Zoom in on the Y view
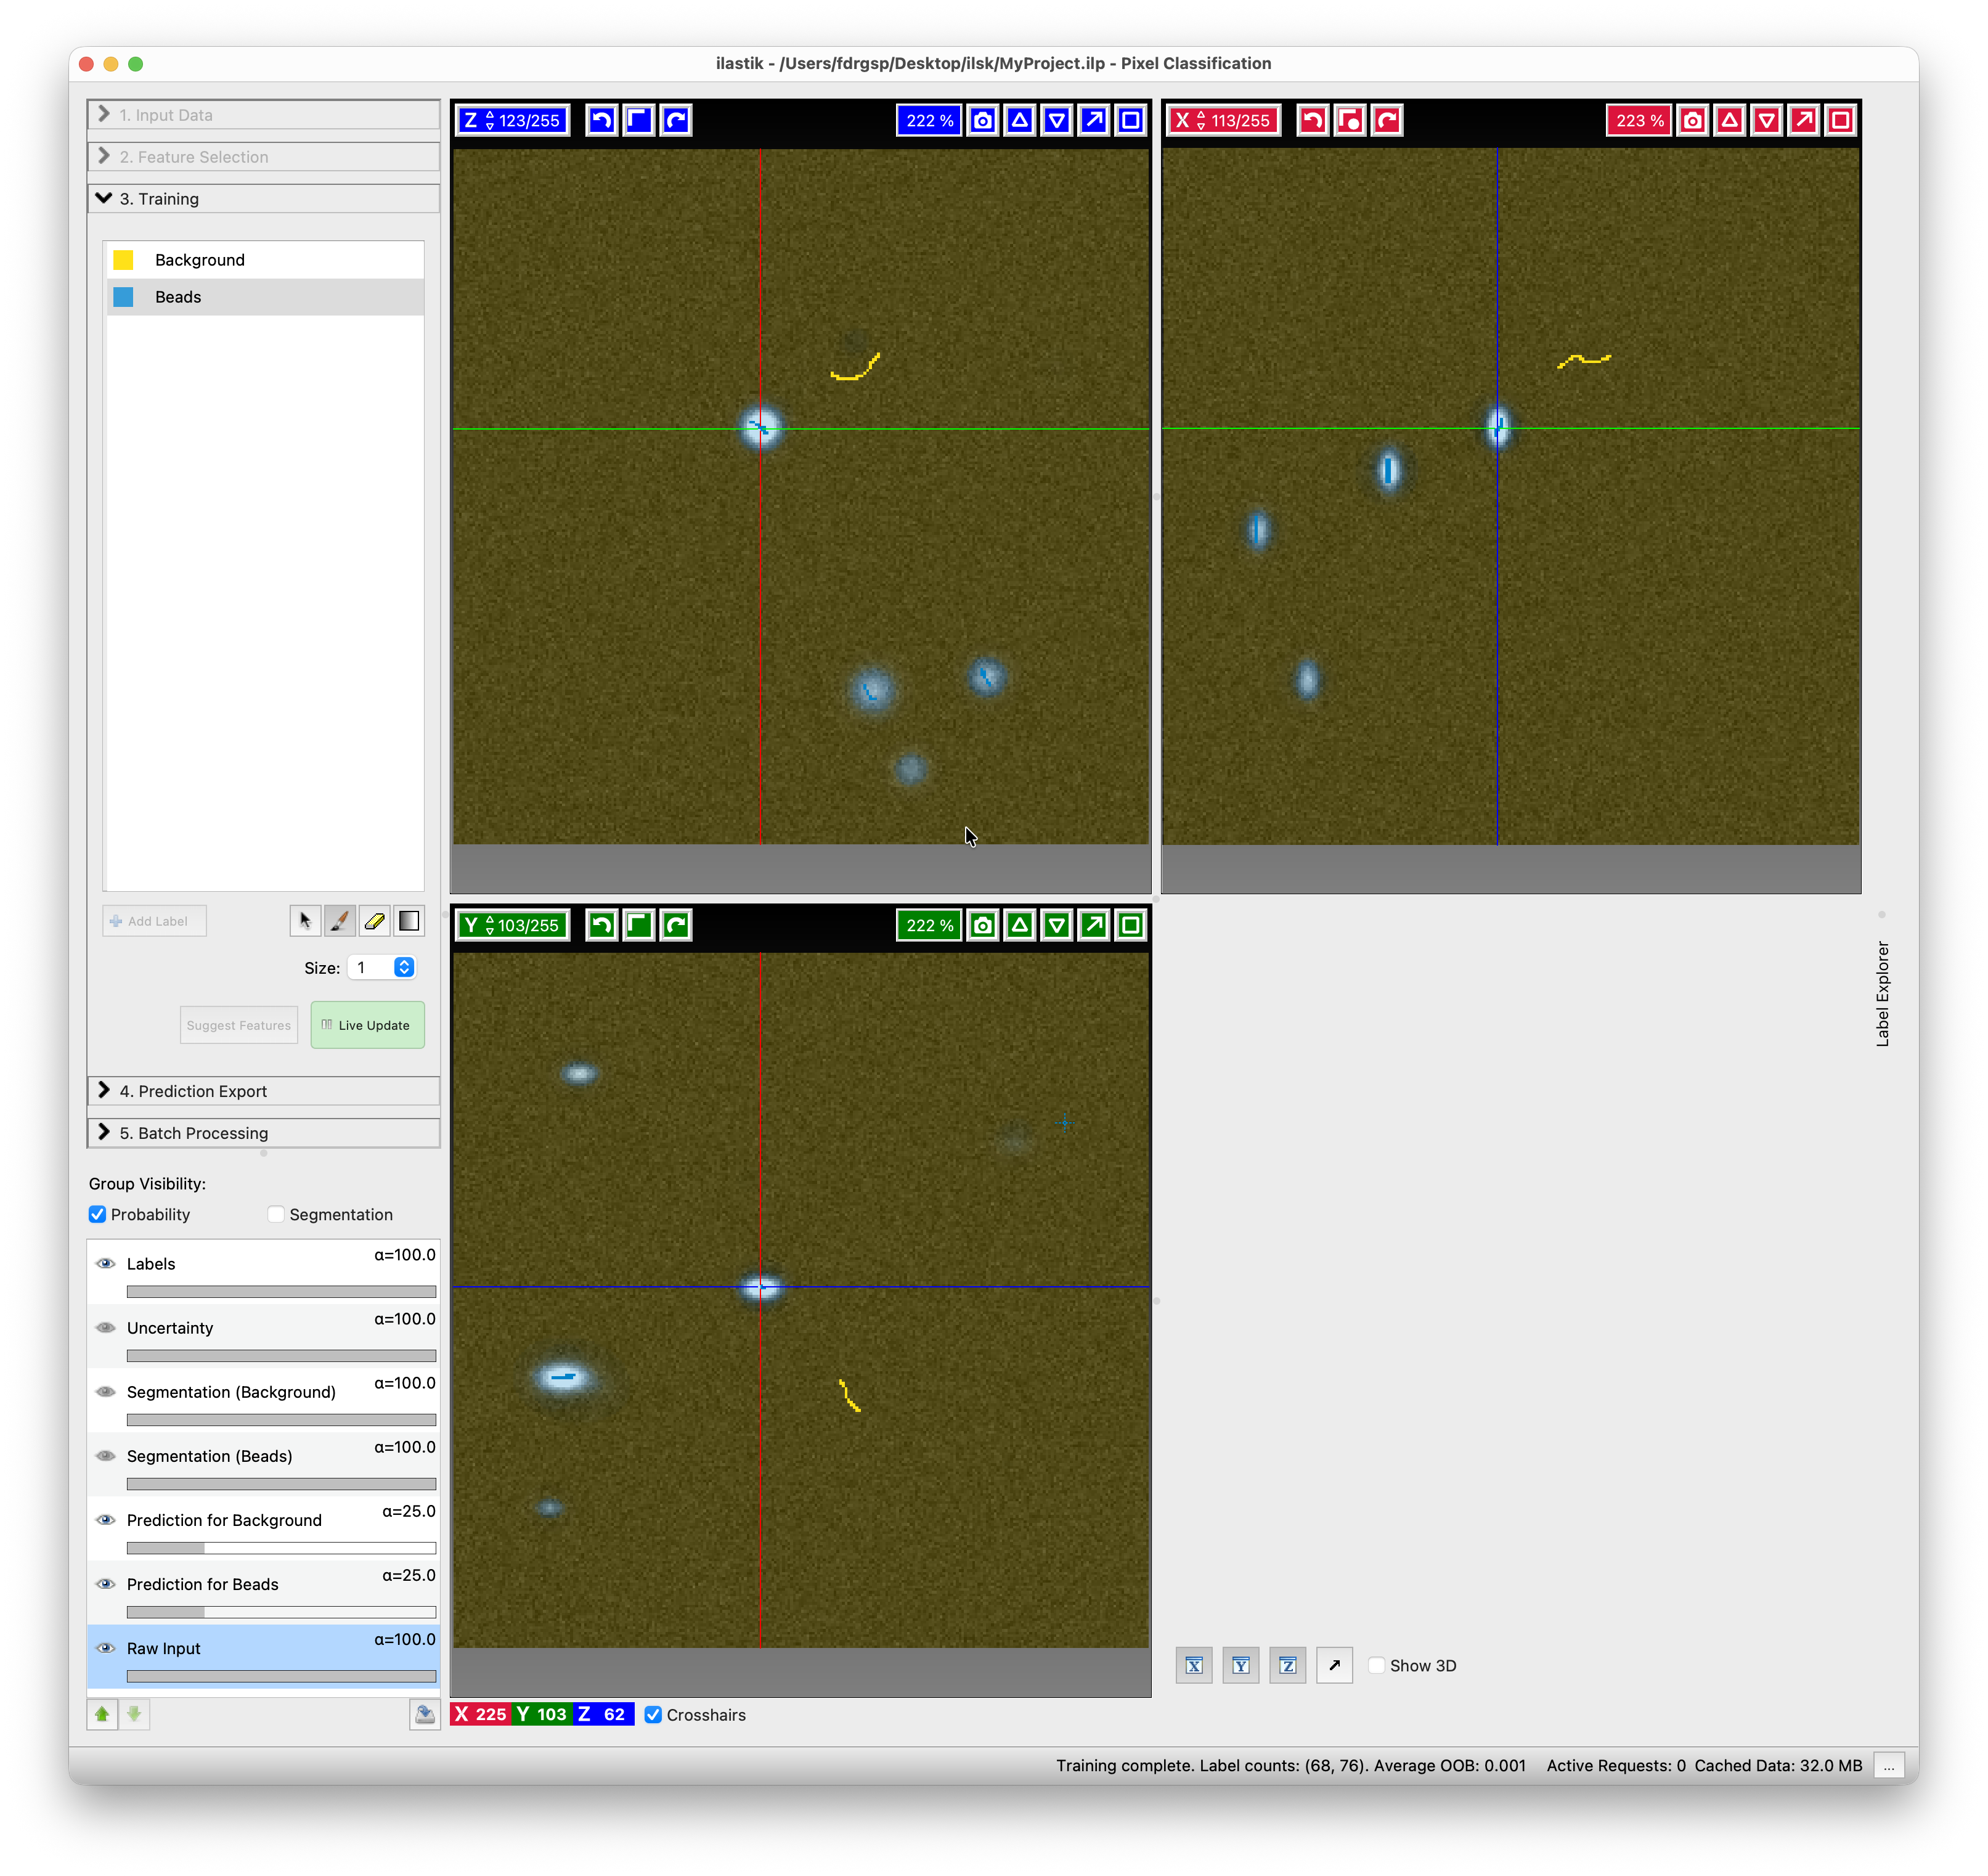The height and width of the screenshot is (1876, 1988). click(x=1020, y=925)
